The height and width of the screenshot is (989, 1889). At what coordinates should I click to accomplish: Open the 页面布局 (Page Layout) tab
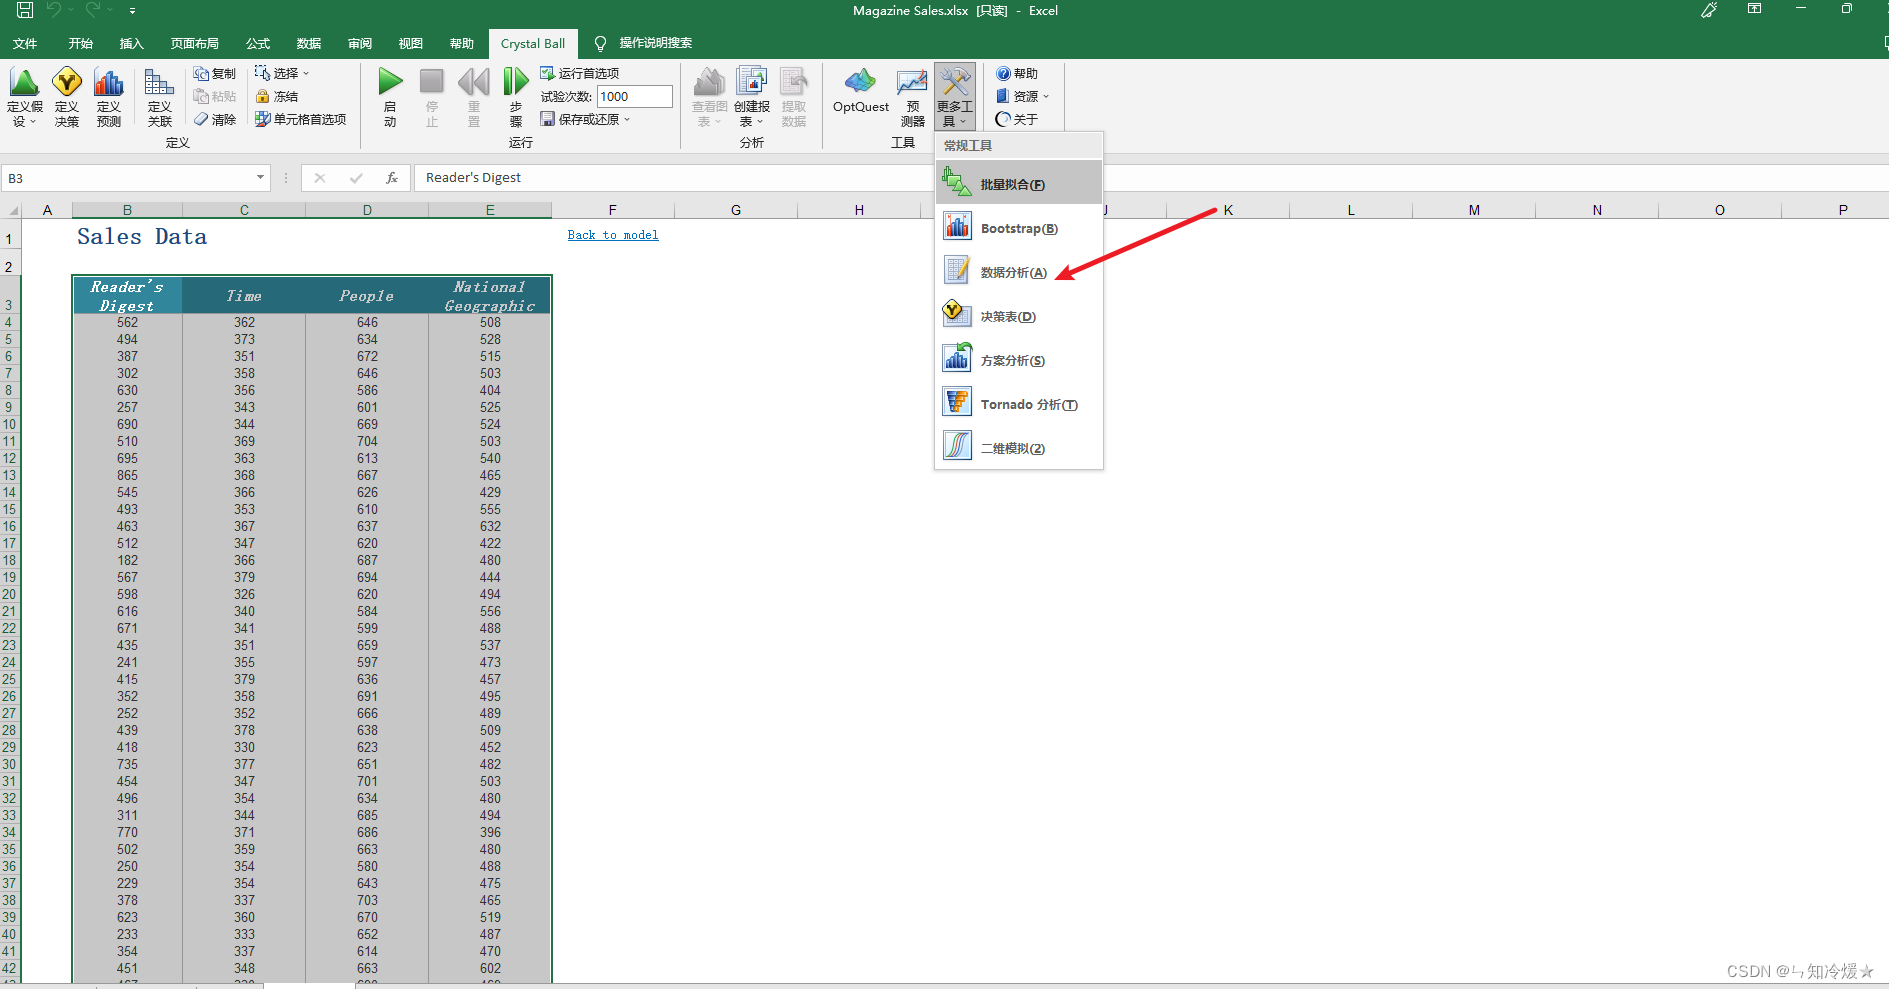point(195,43)
